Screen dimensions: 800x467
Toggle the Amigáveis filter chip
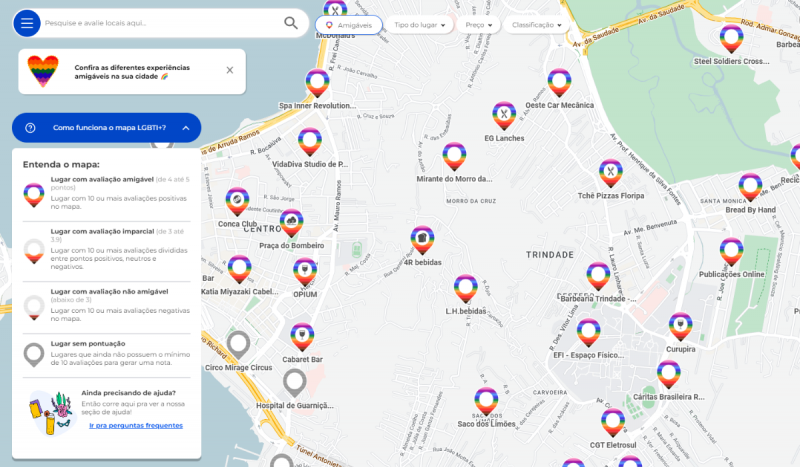pyautogui.click(x=348, y=25)
